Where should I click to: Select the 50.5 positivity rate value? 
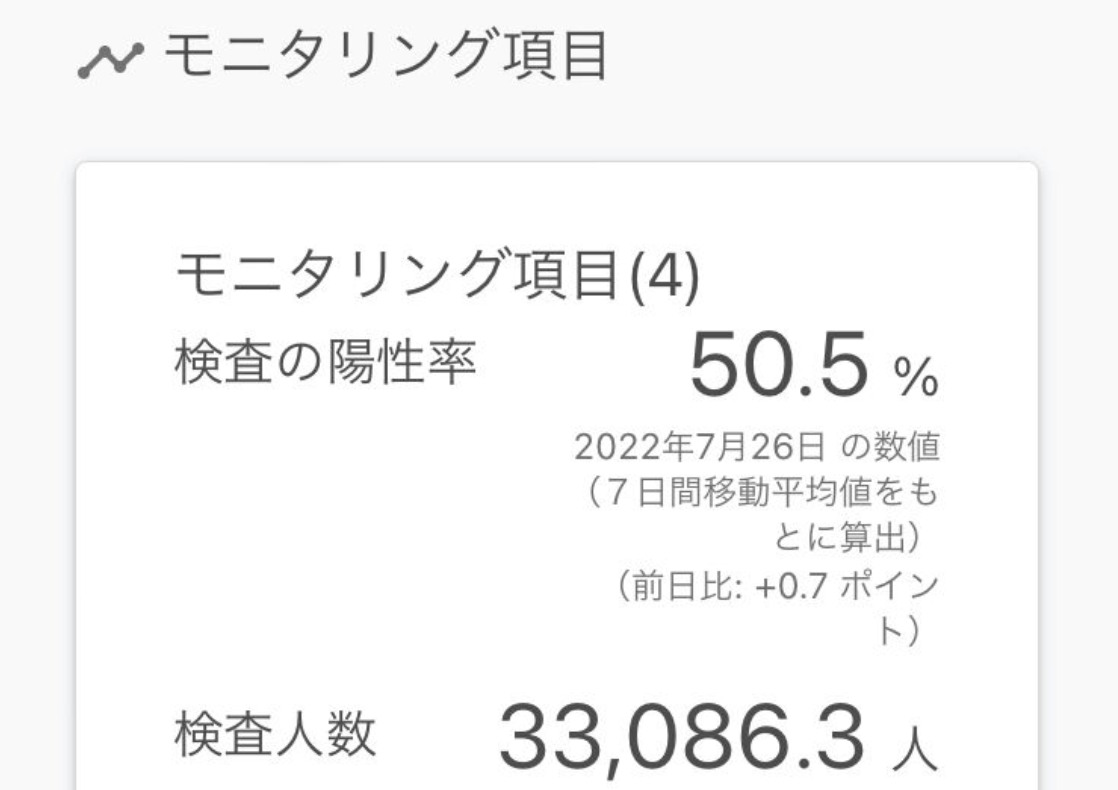click(779, 364)
